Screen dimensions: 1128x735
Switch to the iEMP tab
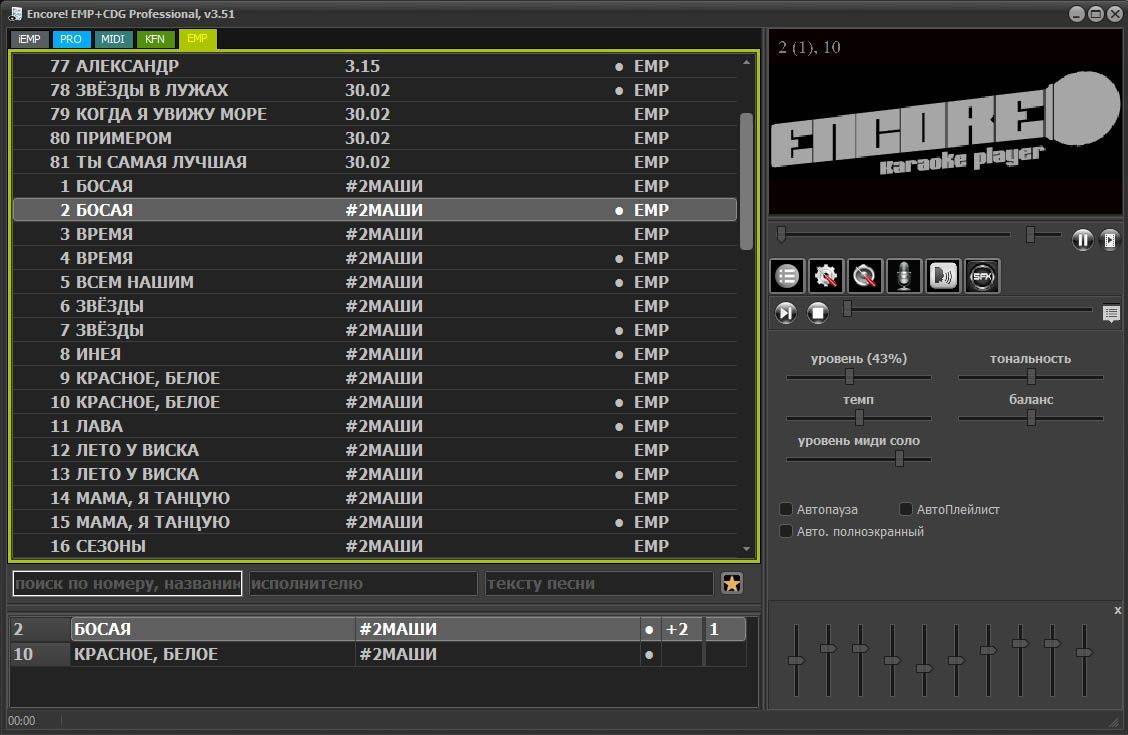coord(29,39)
